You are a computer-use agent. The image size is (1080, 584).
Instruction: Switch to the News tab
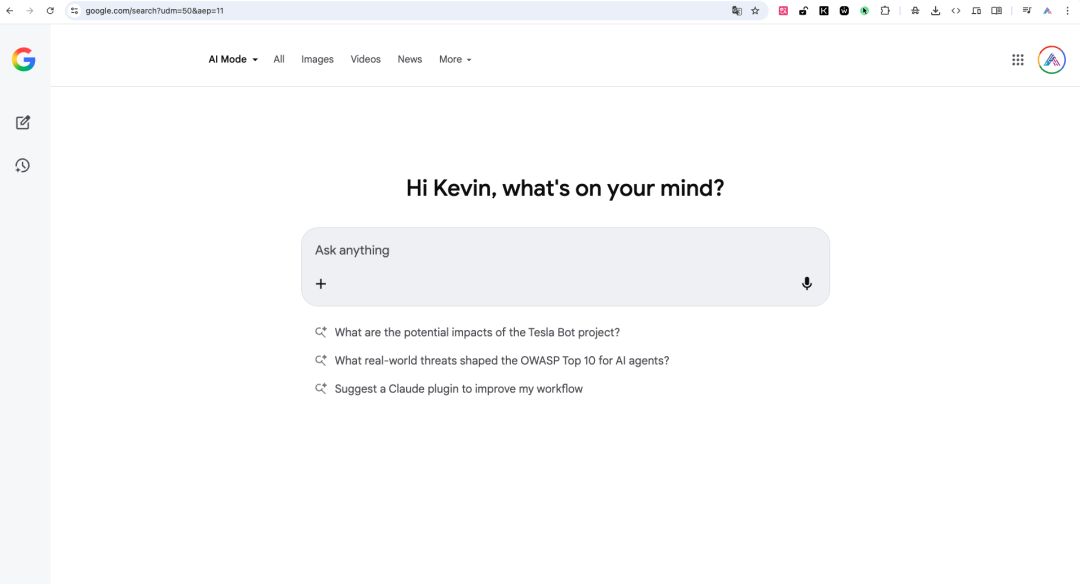[x=409, y=60]
